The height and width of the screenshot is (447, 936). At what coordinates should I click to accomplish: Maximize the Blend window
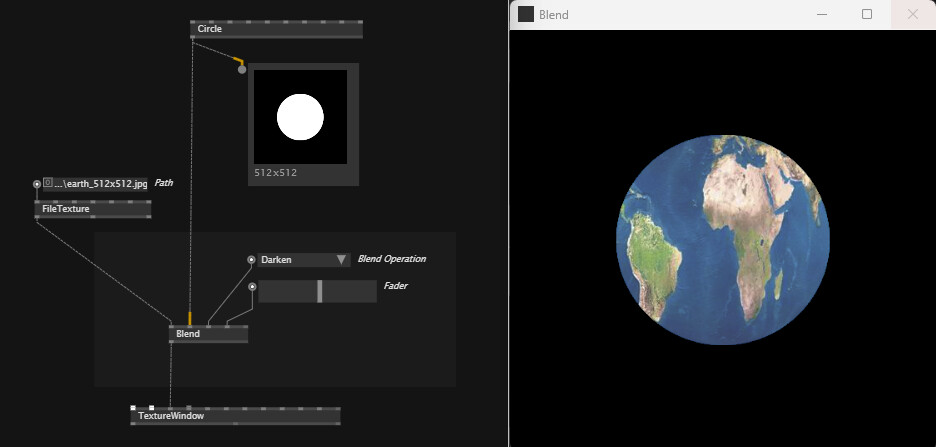click(867, 14)
